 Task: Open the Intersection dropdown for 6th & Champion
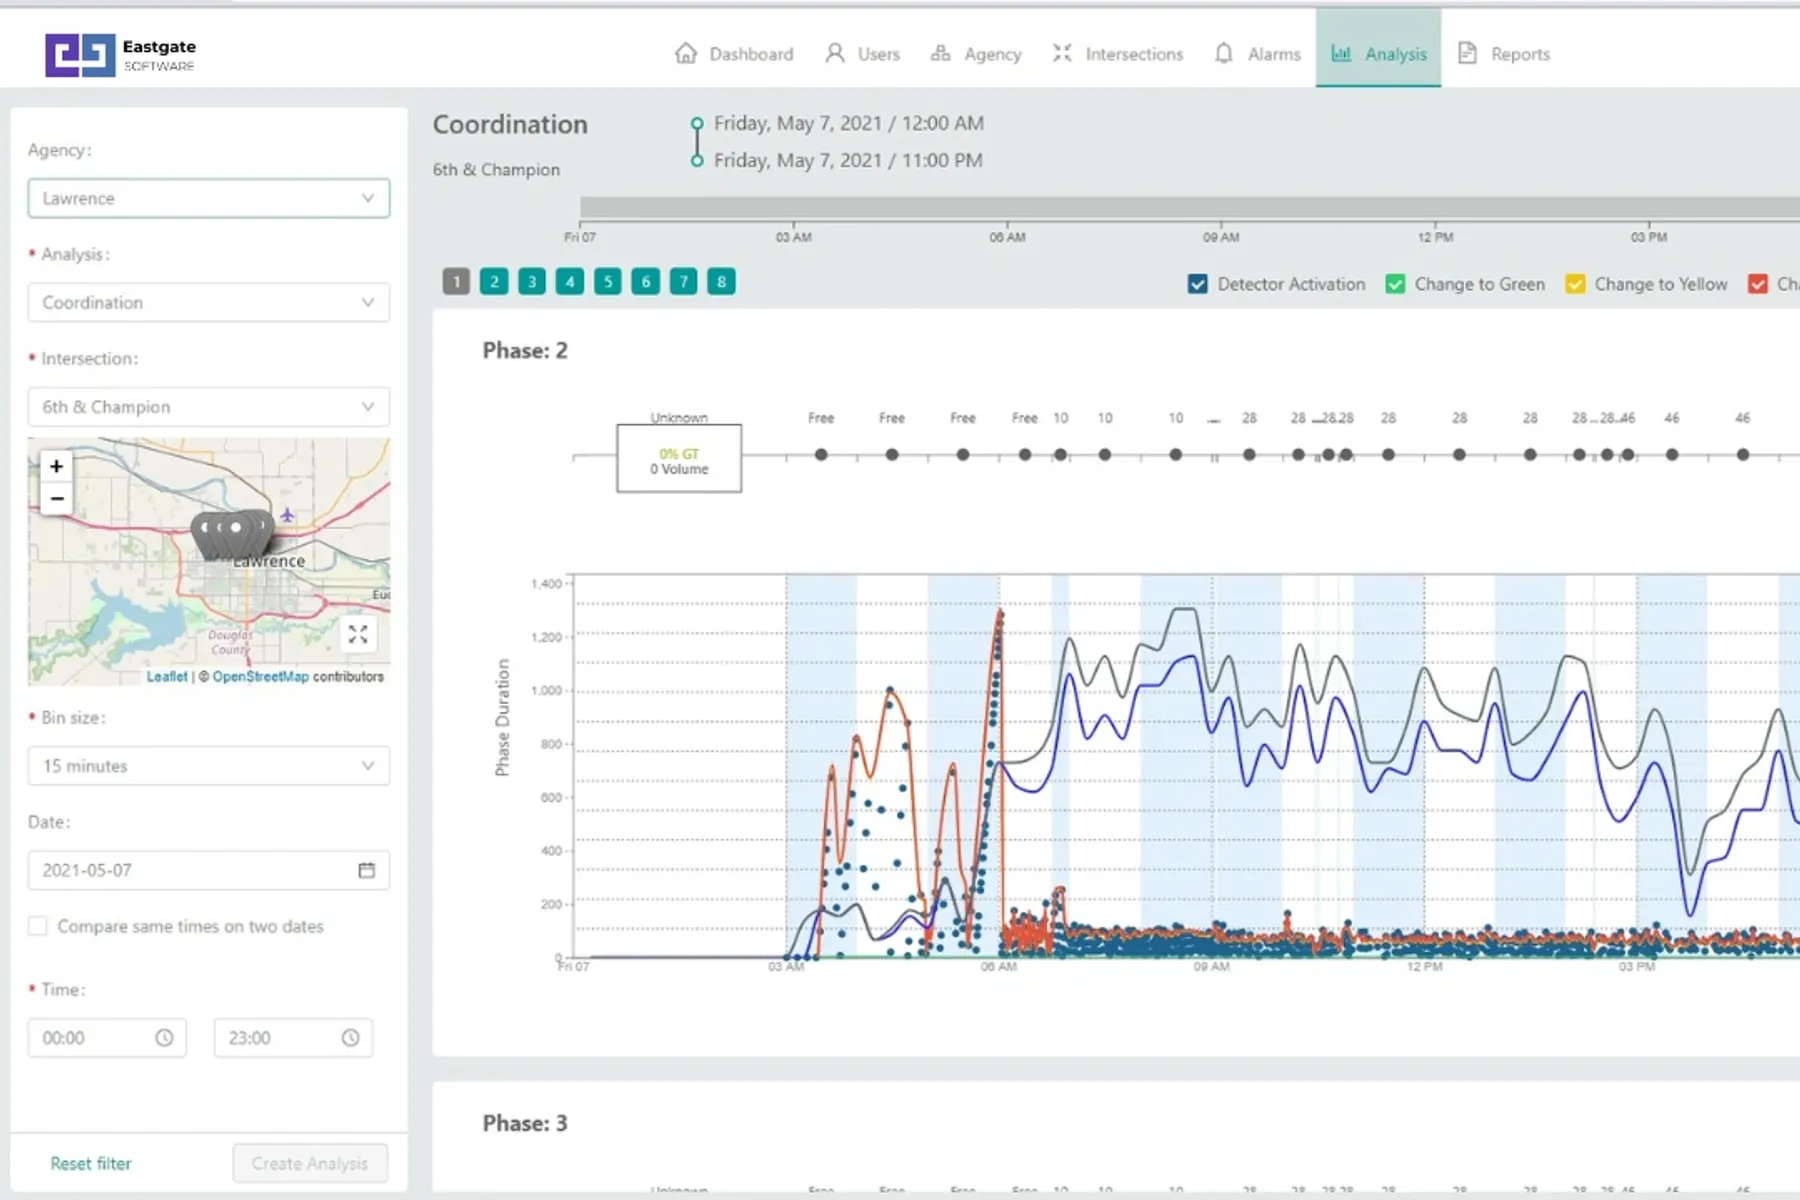click(208, 407)
